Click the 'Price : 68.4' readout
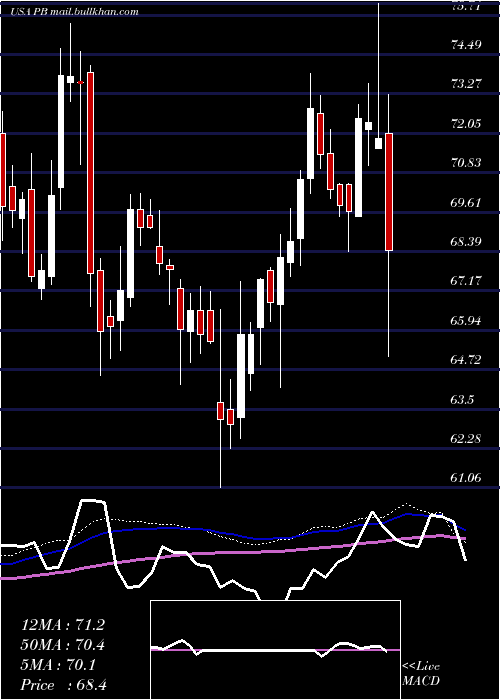The image size is (500, 700). [64, 685]
